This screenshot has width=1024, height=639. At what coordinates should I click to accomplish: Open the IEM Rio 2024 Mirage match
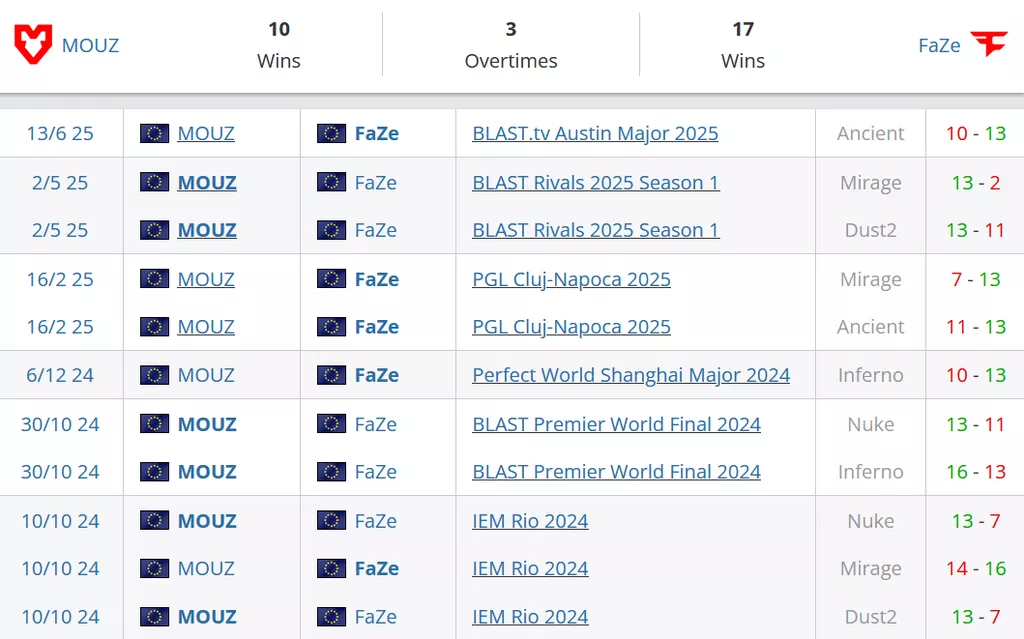[x=530, y=569]
